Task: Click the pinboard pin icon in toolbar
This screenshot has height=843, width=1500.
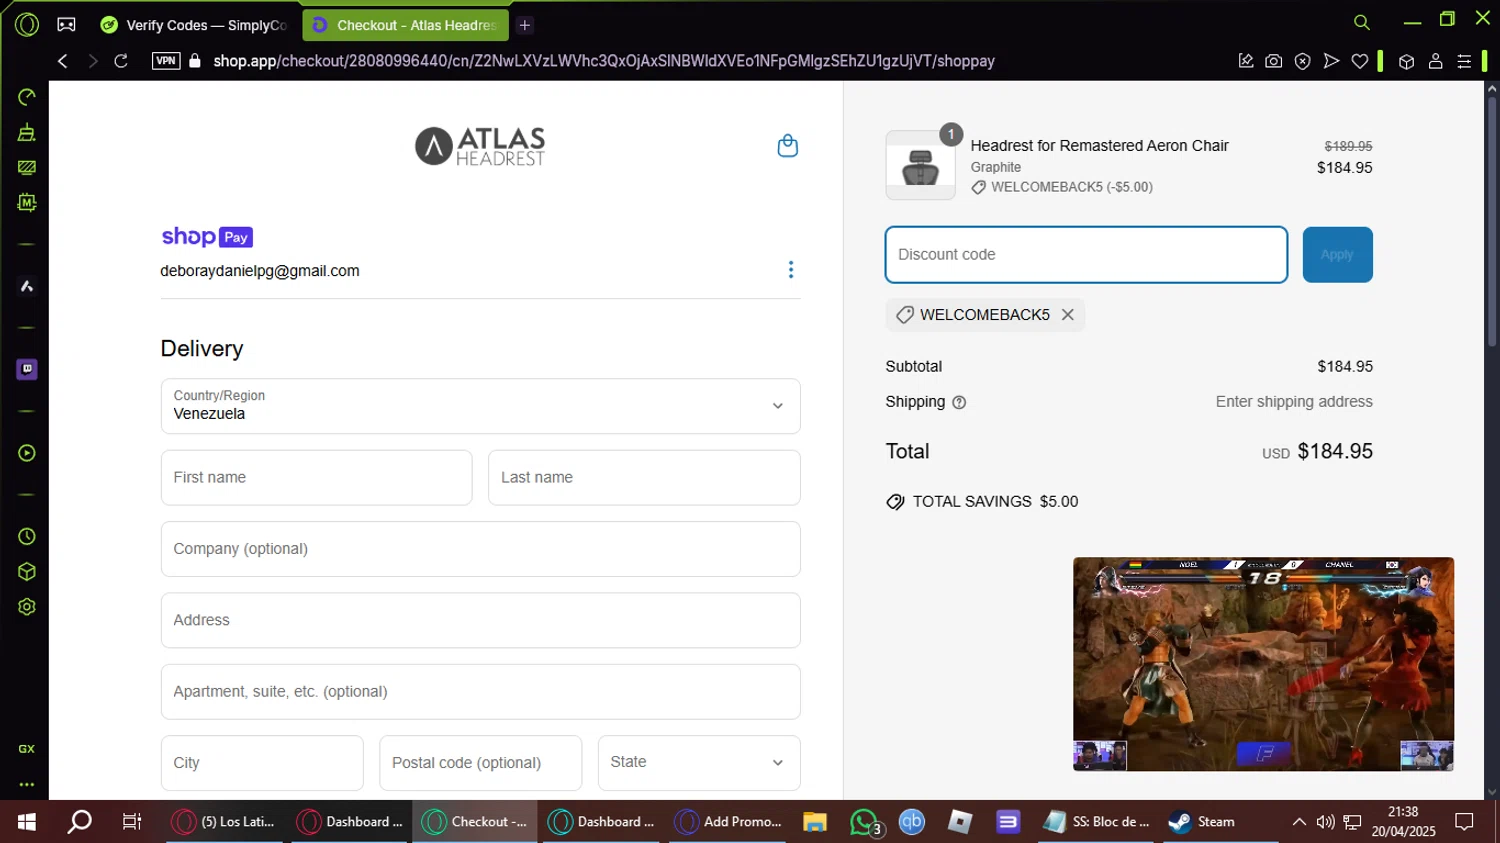Action: [1246, 61]
